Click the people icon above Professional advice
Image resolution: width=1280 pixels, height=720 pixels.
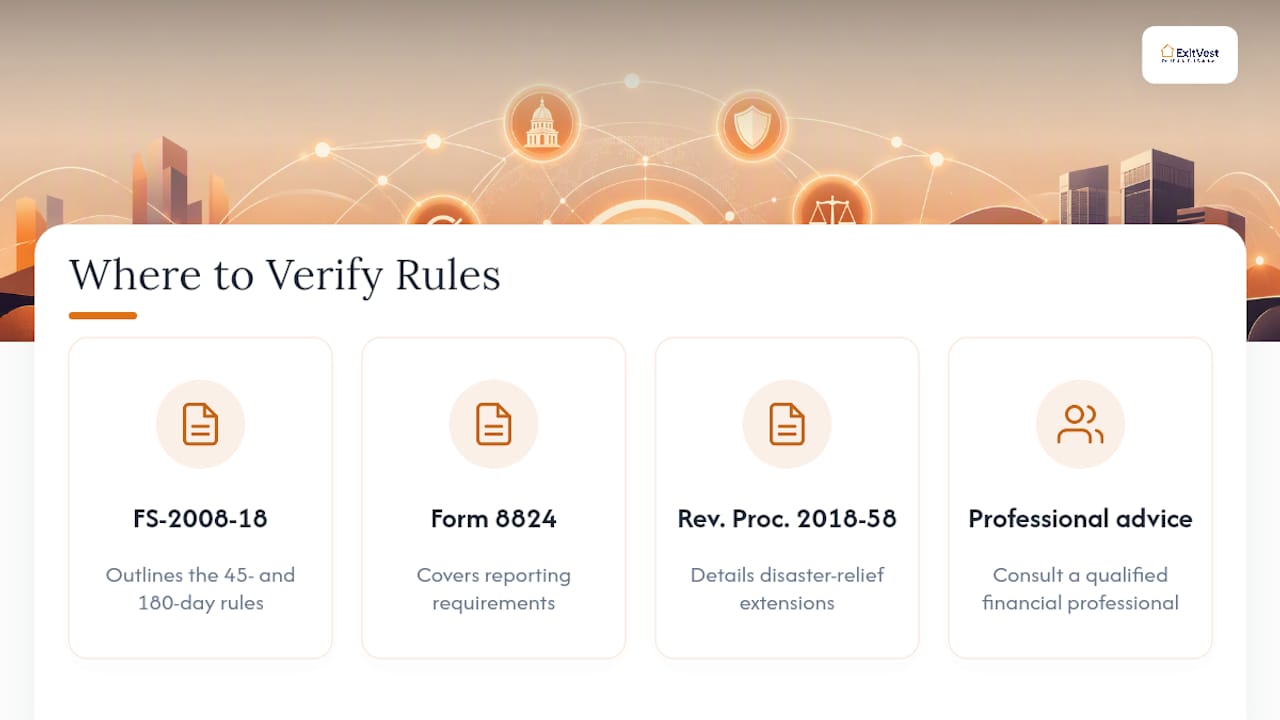pyautogui.click(x=1080, y=424)
